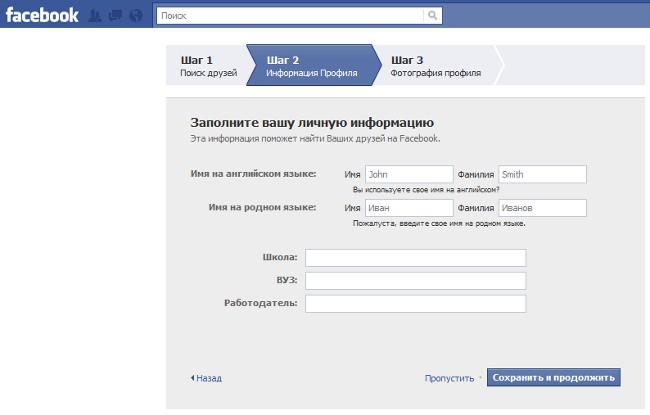Viewport: 650px width, 415px height.
Task: Click English last name field Smith
Action: coord(543,174)
